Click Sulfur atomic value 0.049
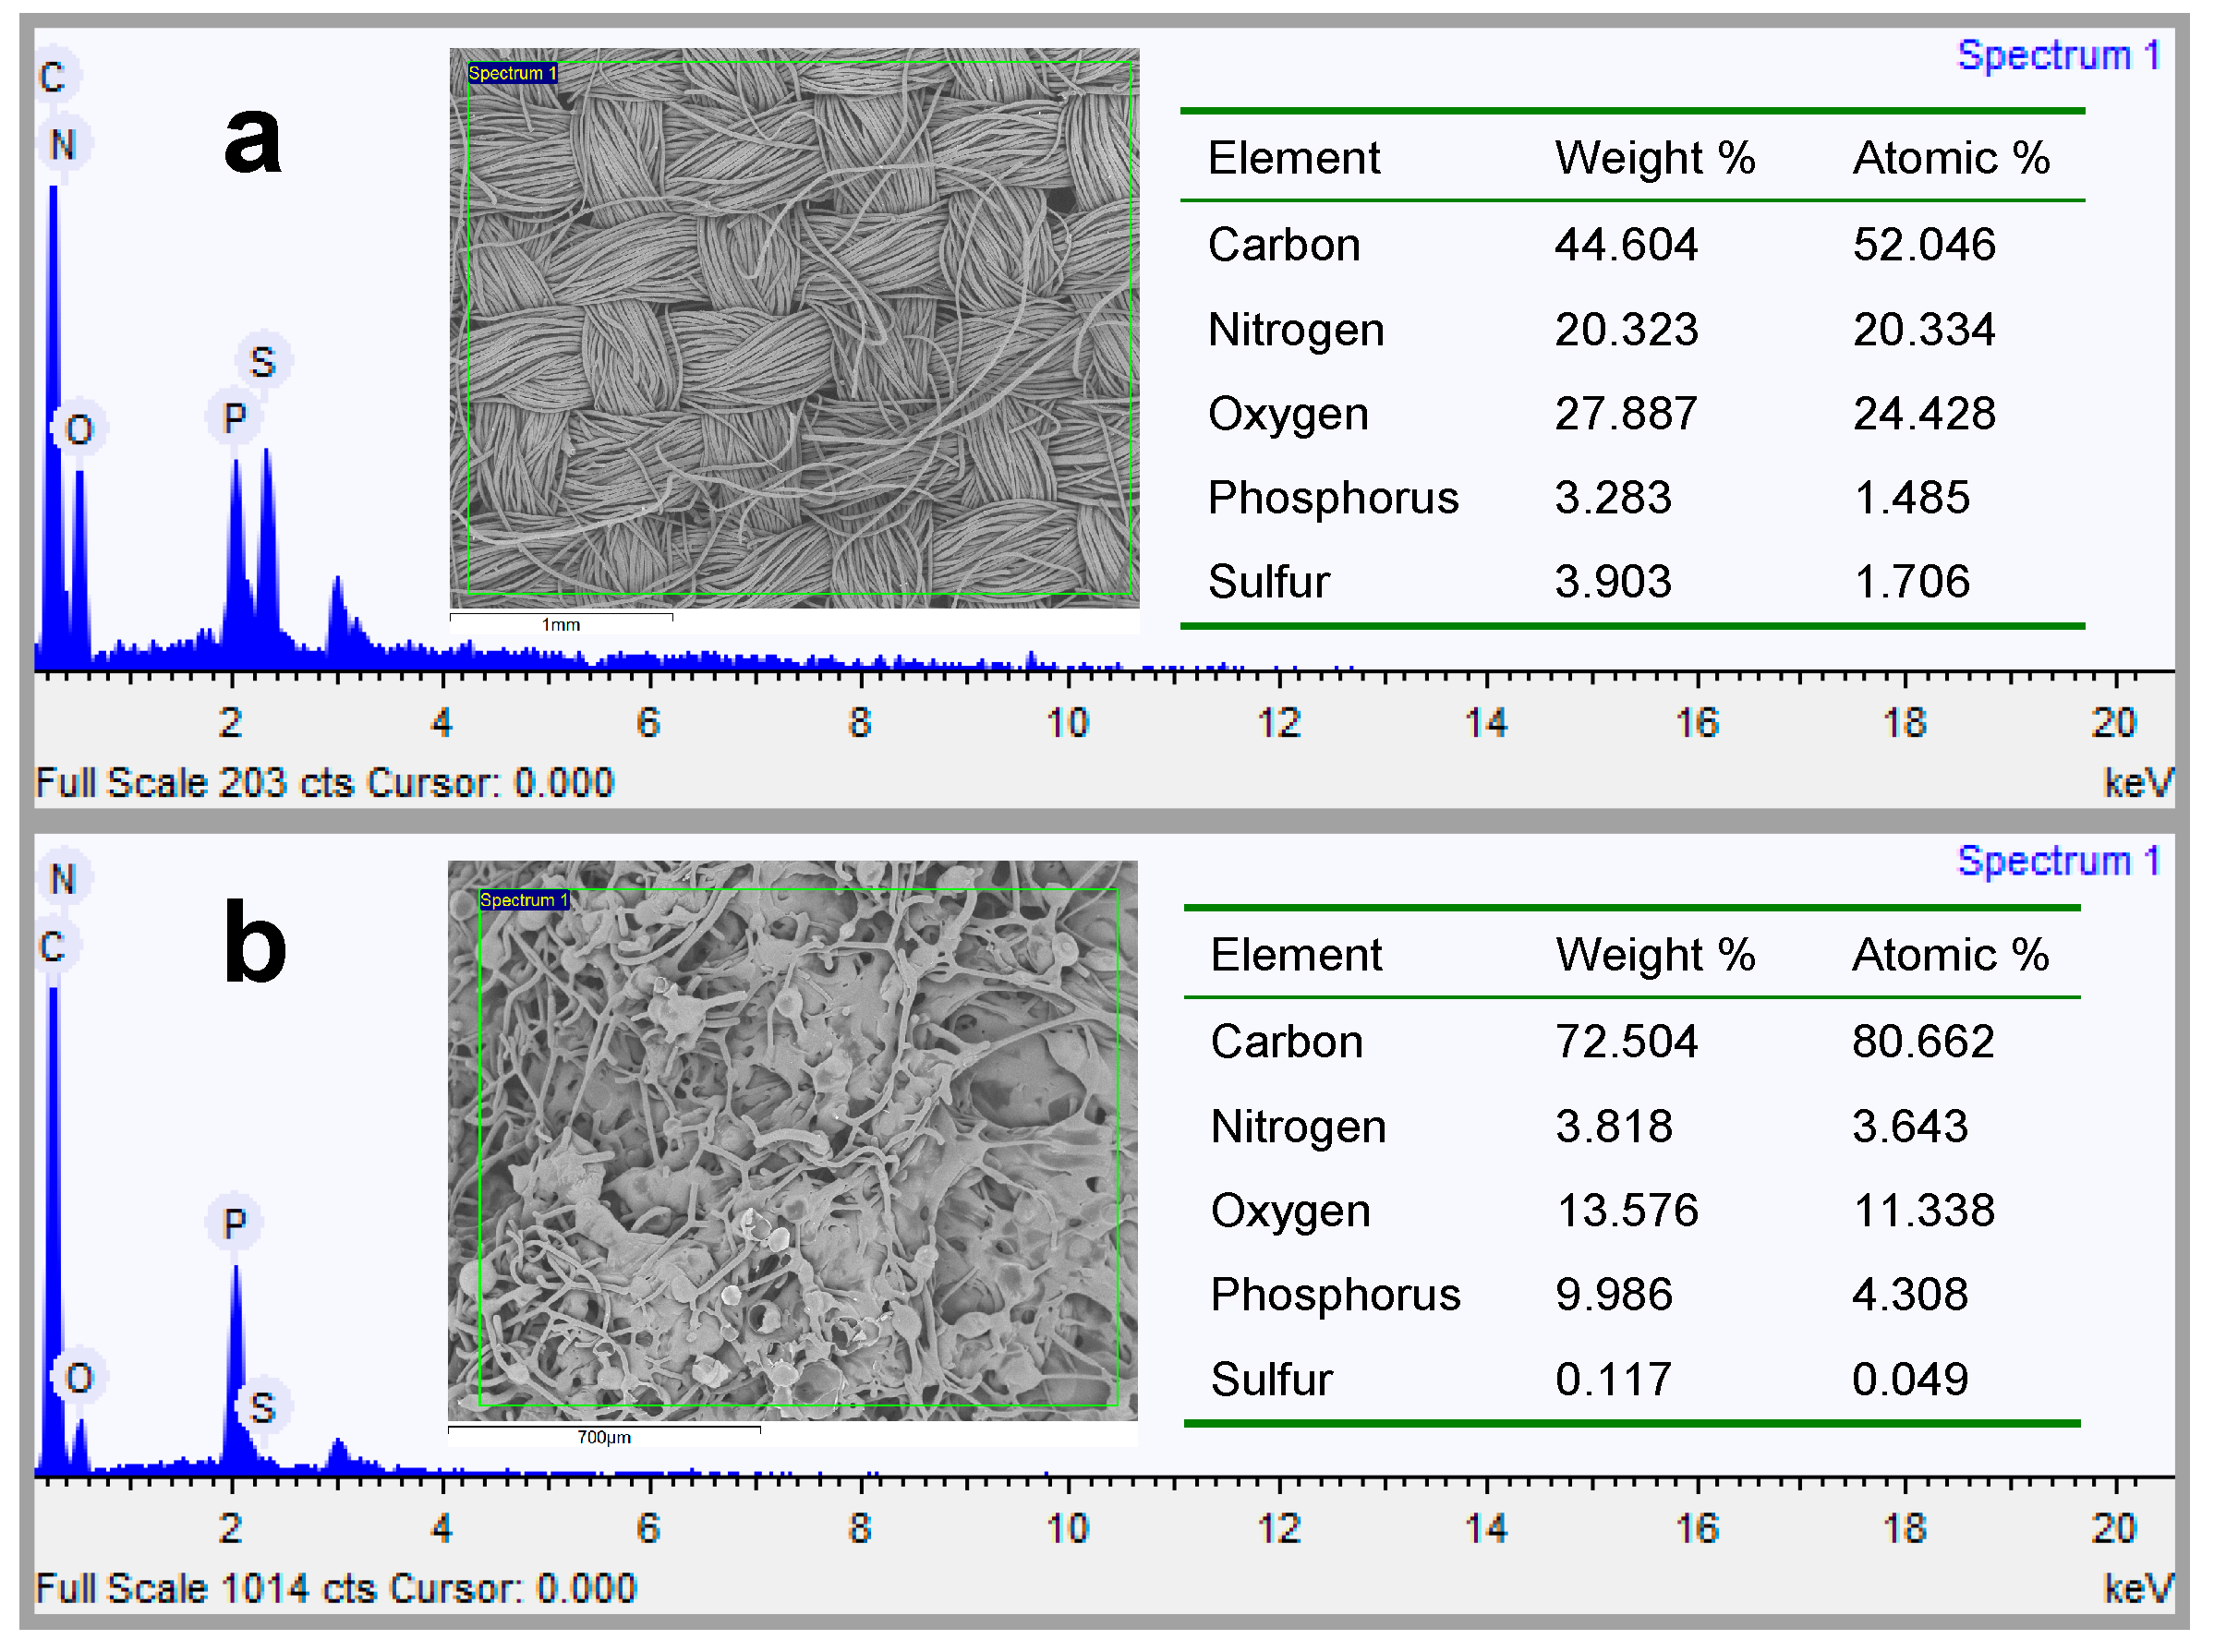2214x1652 pixels. 1910,1380
